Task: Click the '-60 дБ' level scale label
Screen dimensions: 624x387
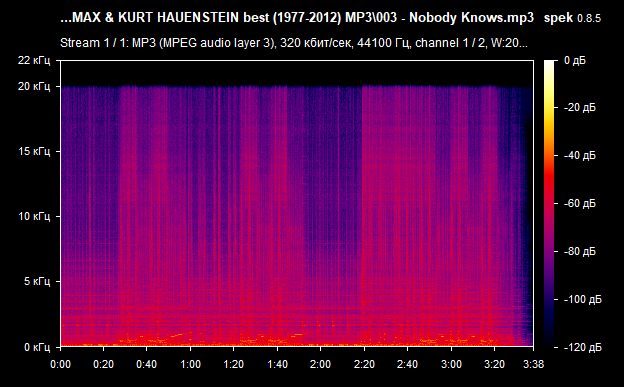Action: (580, 203)
